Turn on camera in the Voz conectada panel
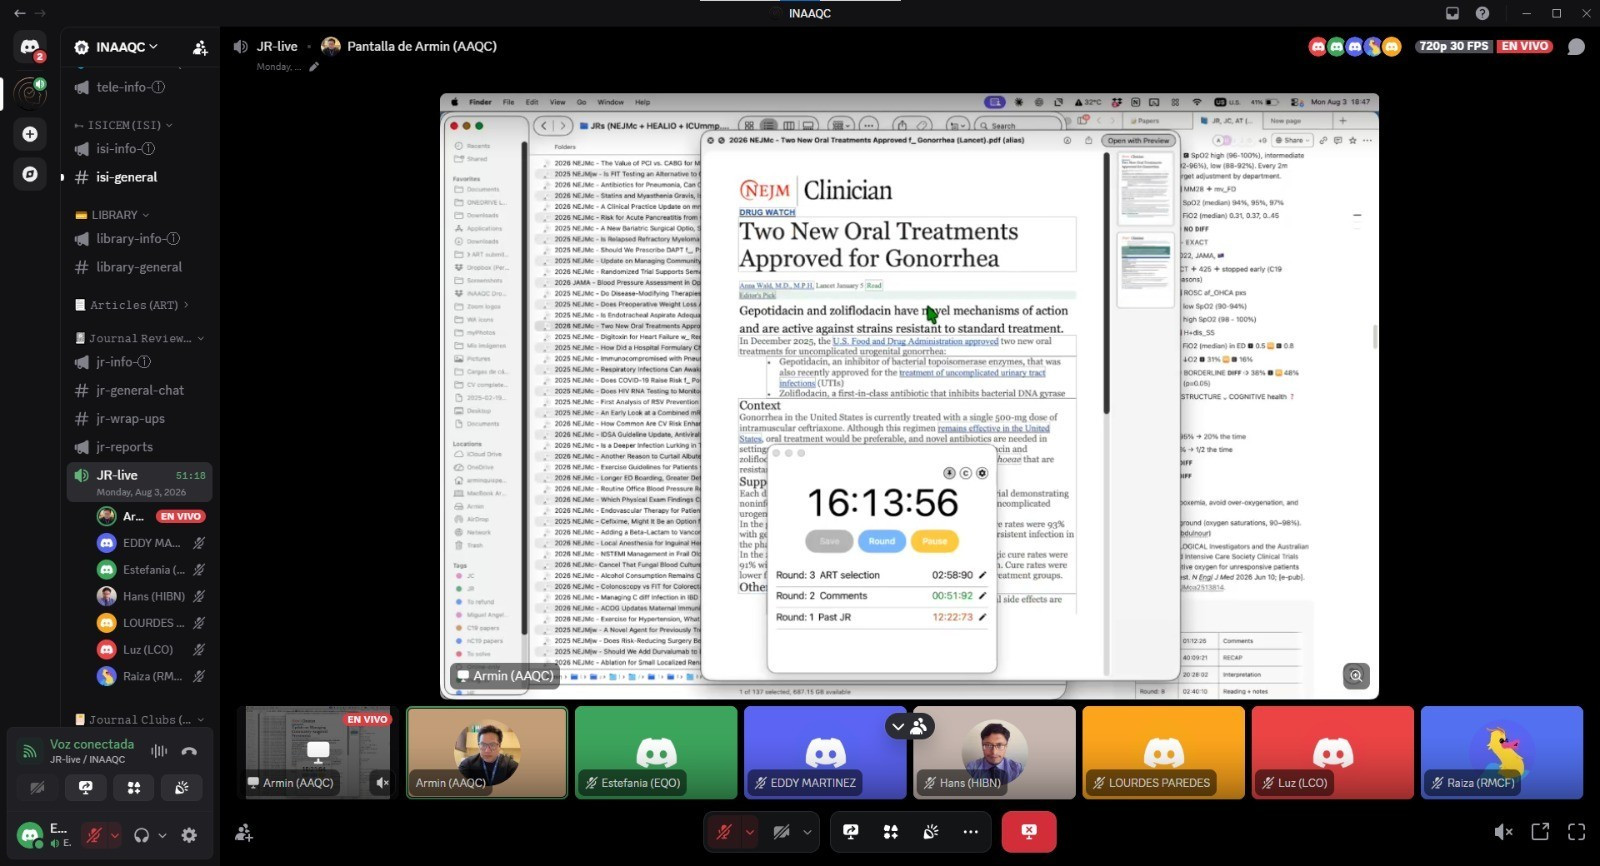 coord(38,788)
